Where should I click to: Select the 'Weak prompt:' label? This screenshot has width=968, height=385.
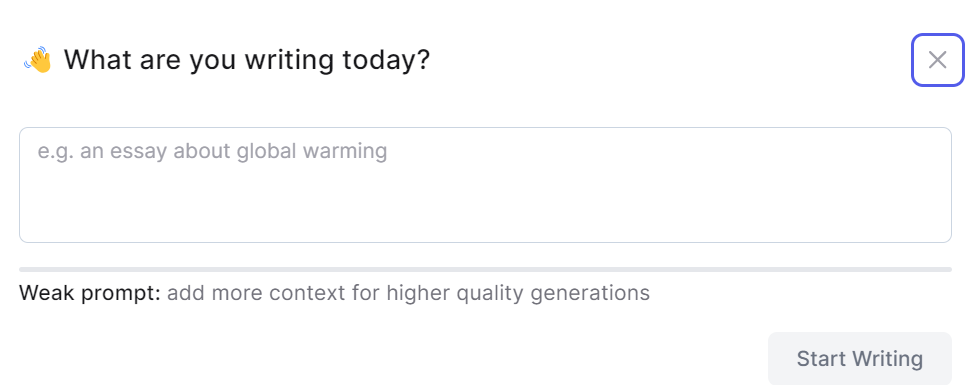pyautogui.click(x=90, y=292)
